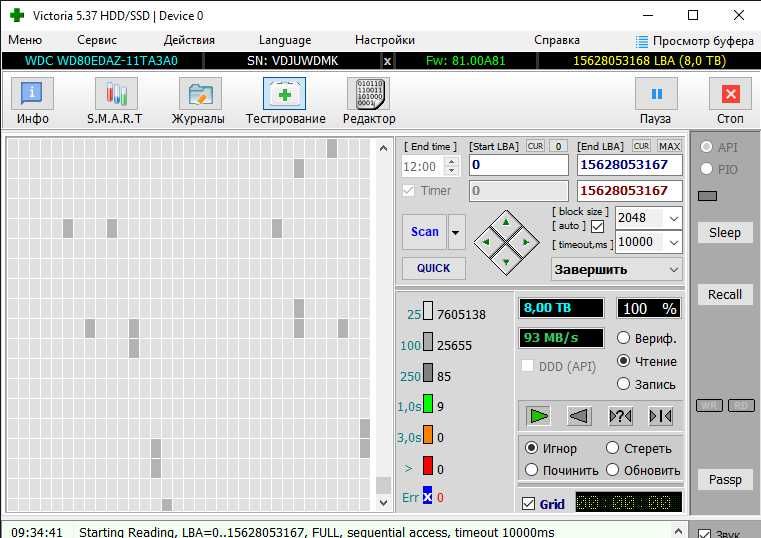Toggle the Grid checkbox
Screen dimensions: 761x538
pyautogui.click(x=528, y=504)
